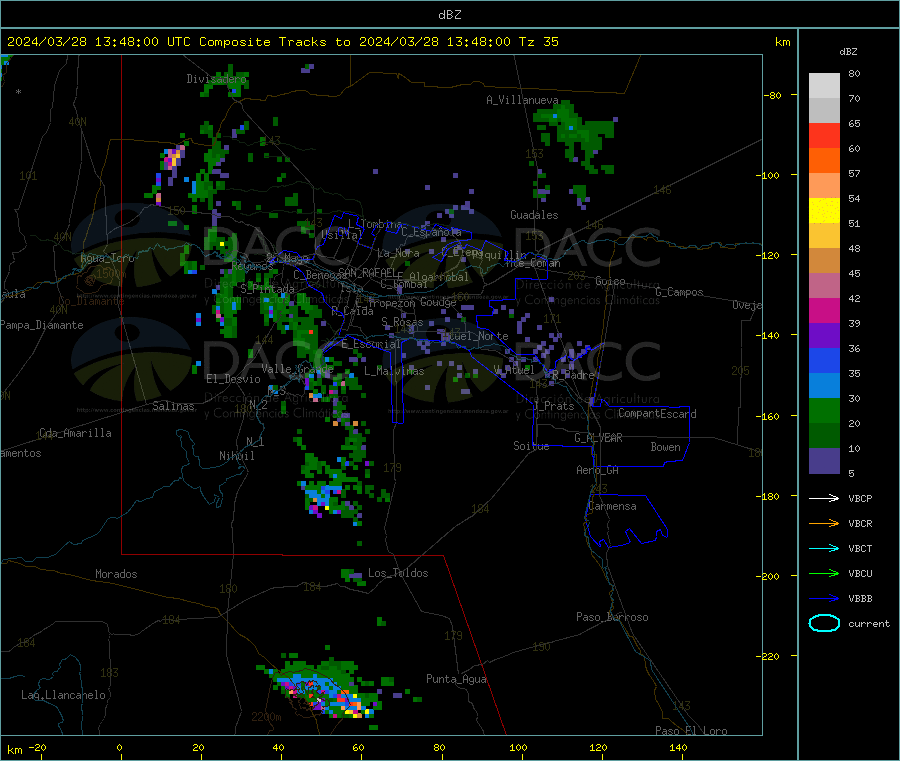Viewport: 900px width, 761px height.
Task: Click the blue VBBB arrow legend icon
Action: pos(824,599)
